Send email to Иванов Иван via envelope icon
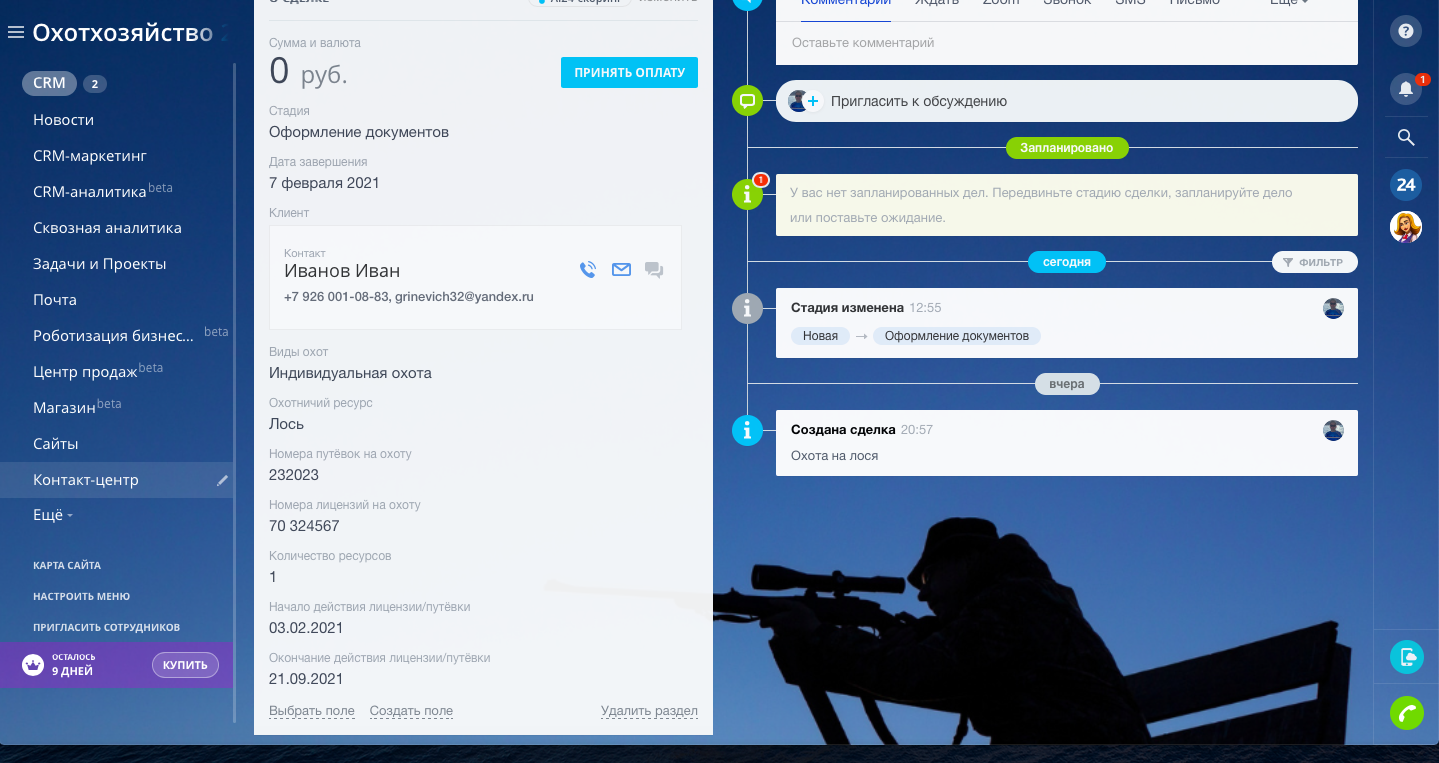The width and height of the screenshot is (1439, 763). tap(621, 269)
